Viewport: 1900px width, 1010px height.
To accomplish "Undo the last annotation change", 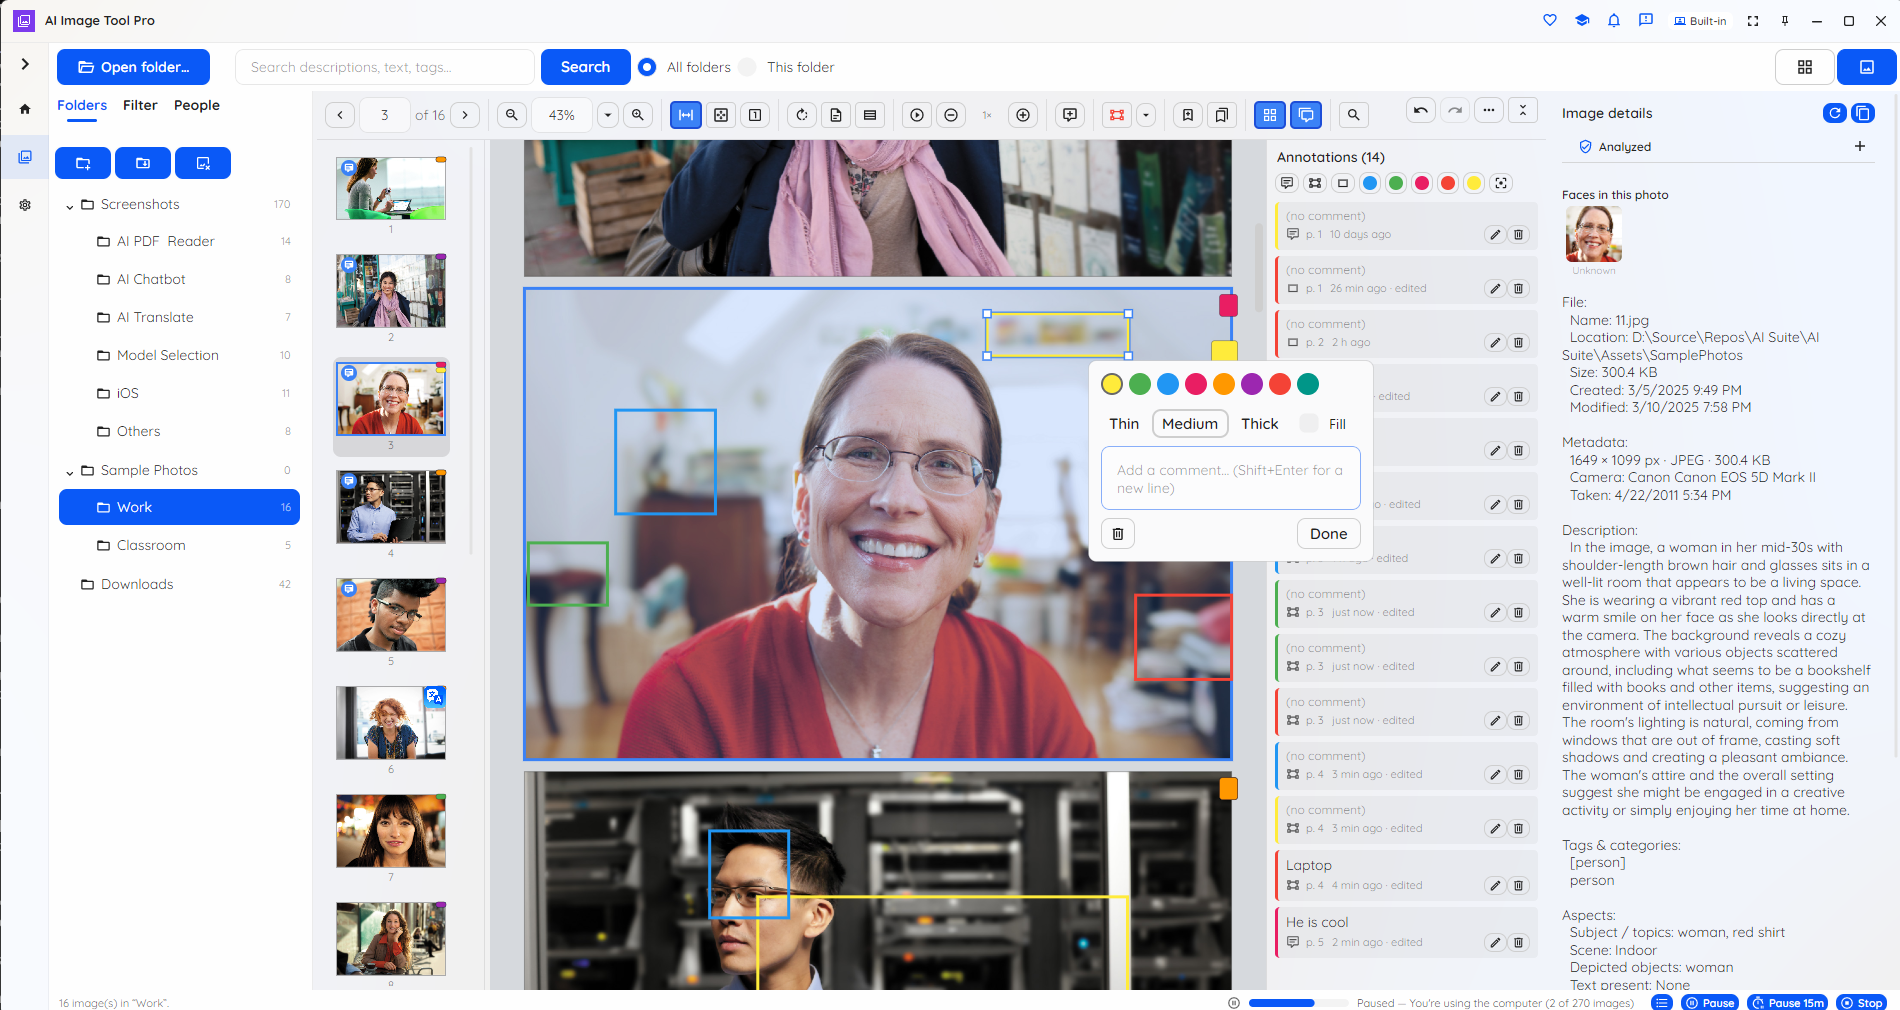I will [1421, 110].
